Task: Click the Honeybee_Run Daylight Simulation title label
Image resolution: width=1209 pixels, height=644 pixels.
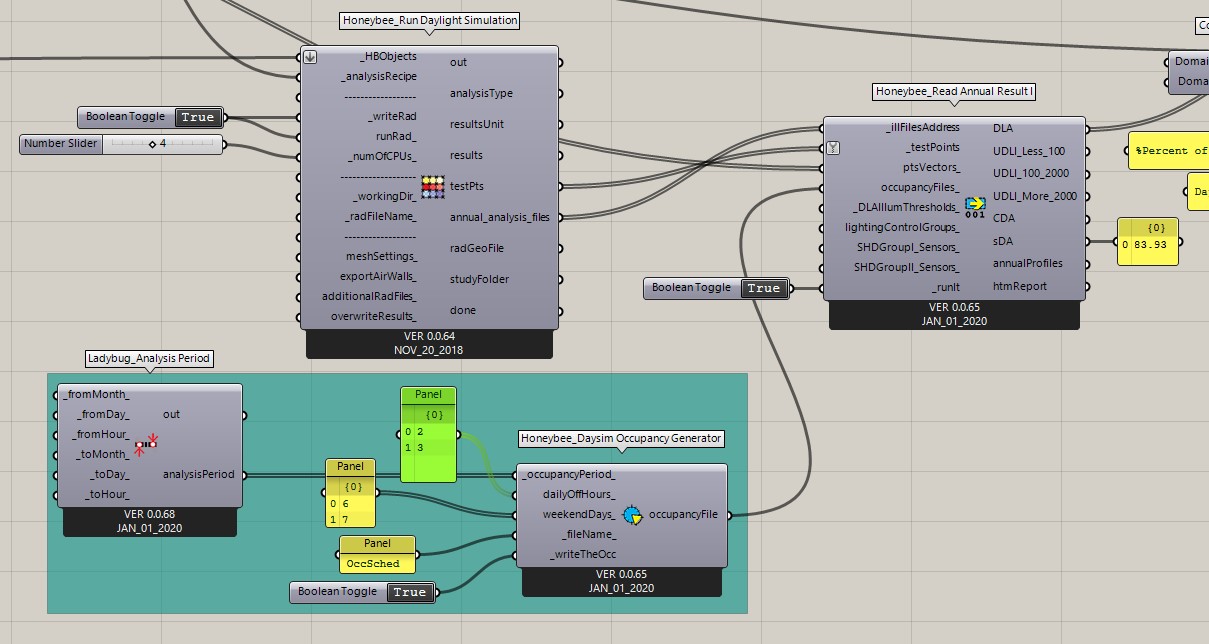Action: pyautogui.click(x=430, y=20)
